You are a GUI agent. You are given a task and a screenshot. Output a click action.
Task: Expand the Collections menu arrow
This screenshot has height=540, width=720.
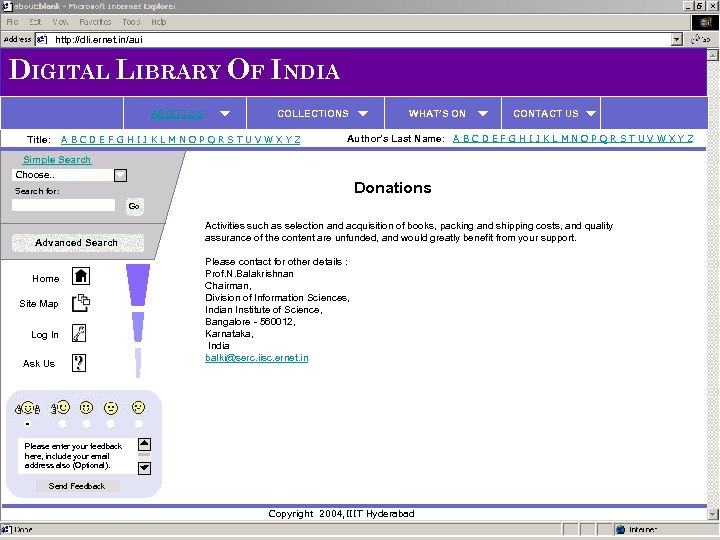click(x=363, y=113)
